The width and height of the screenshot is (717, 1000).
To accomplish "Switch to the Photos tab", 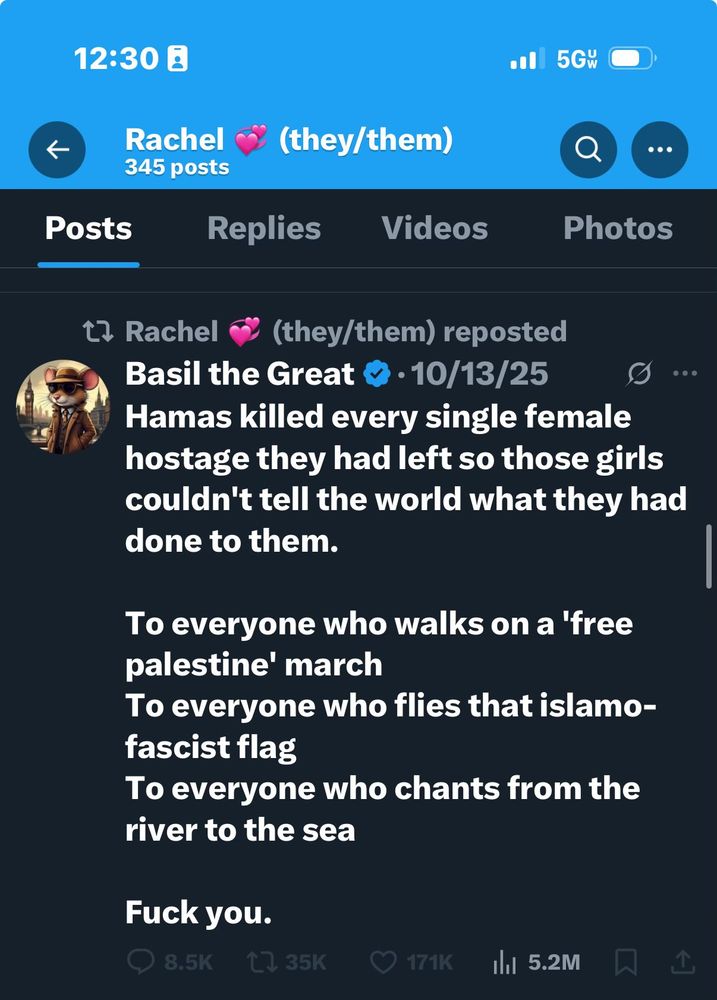I will (618, 228).
